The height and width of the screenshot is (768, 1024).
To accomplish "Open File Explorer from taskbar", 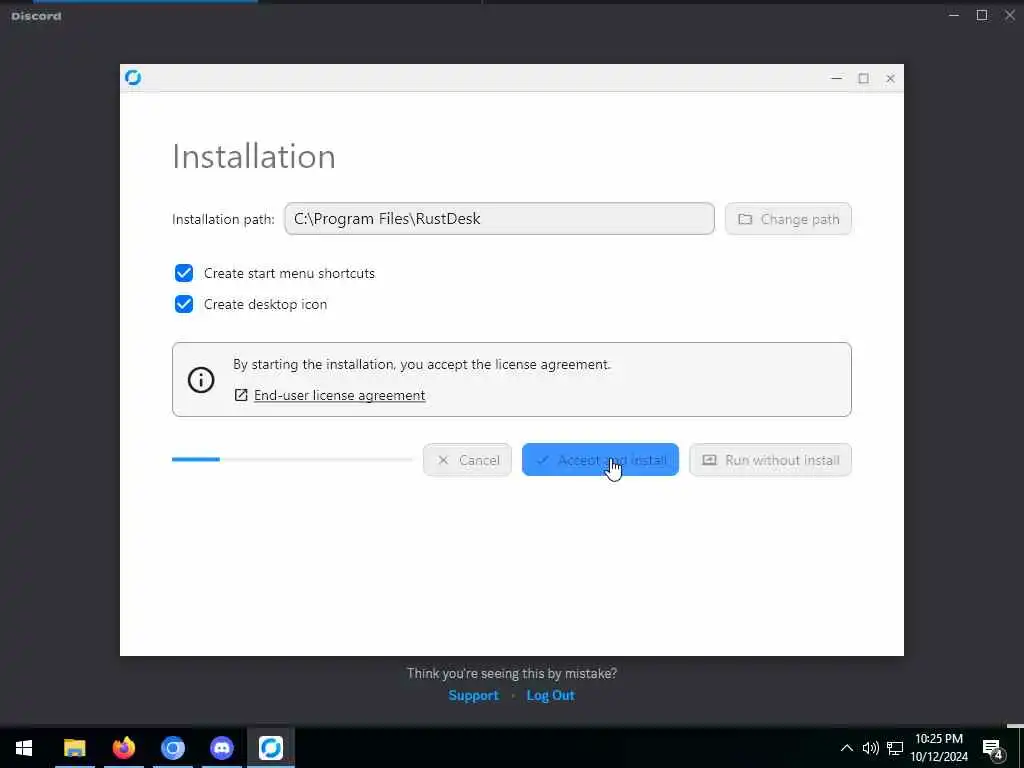I will (x=74, y=748).
